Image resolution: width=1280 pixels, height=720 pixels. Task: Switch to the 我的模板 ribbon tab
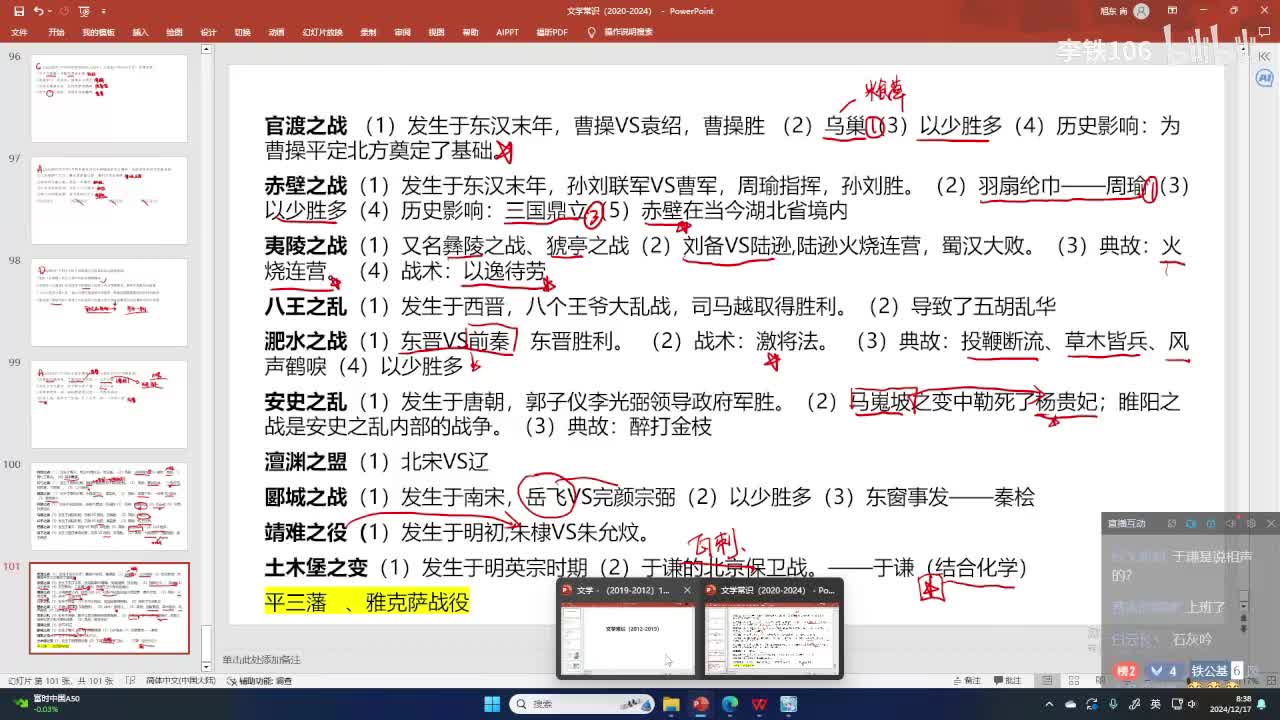click(x=98, y=32)
